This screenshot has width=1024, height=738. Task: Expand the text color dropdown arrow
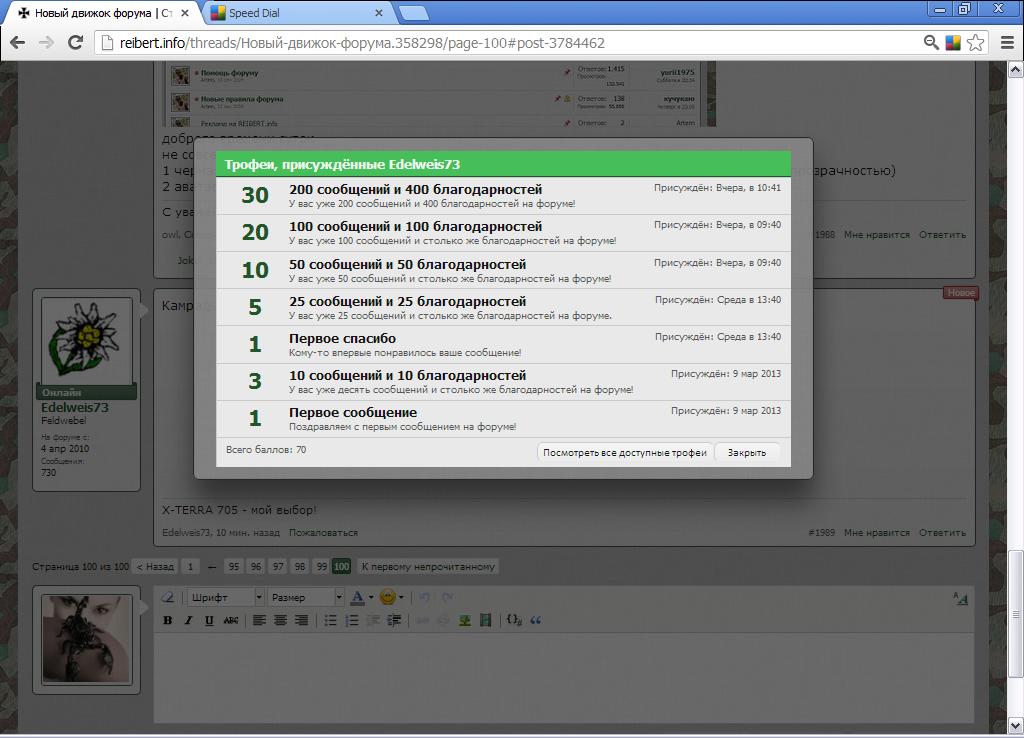tap(371, 597)
